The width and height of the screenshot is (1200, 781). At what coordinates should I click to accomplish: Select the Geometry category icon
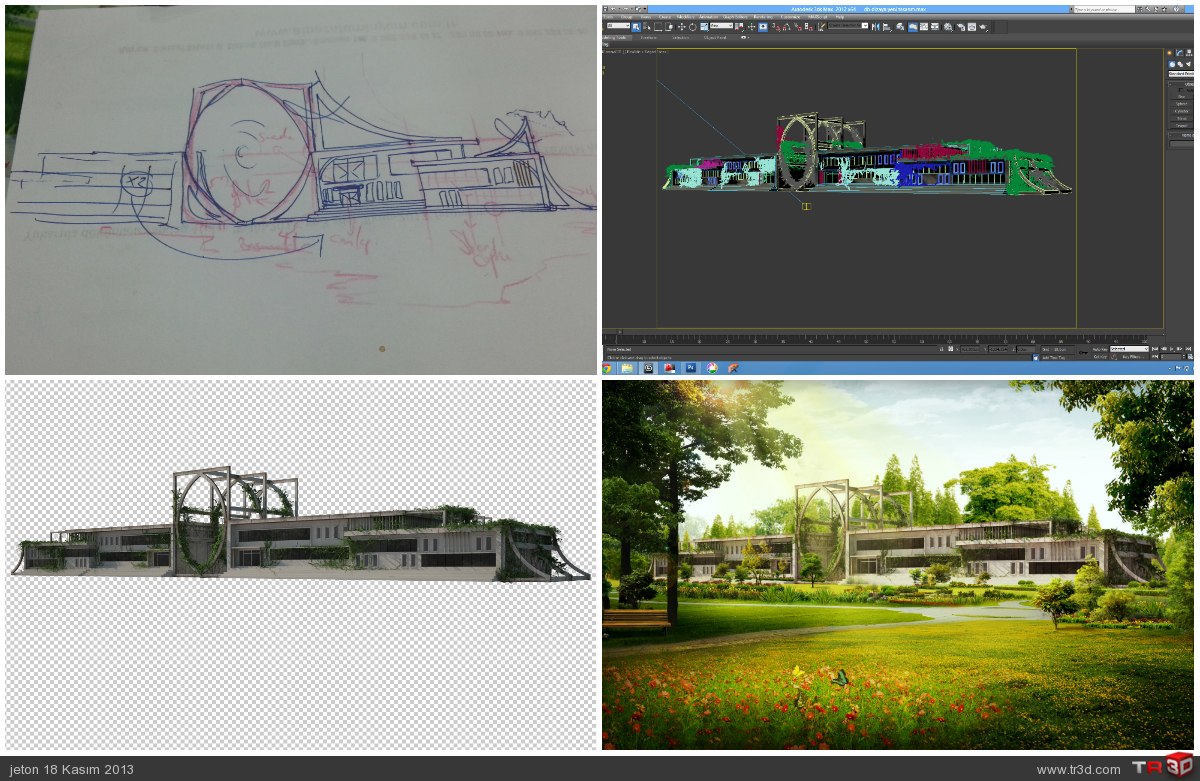tap(1172, 65)
